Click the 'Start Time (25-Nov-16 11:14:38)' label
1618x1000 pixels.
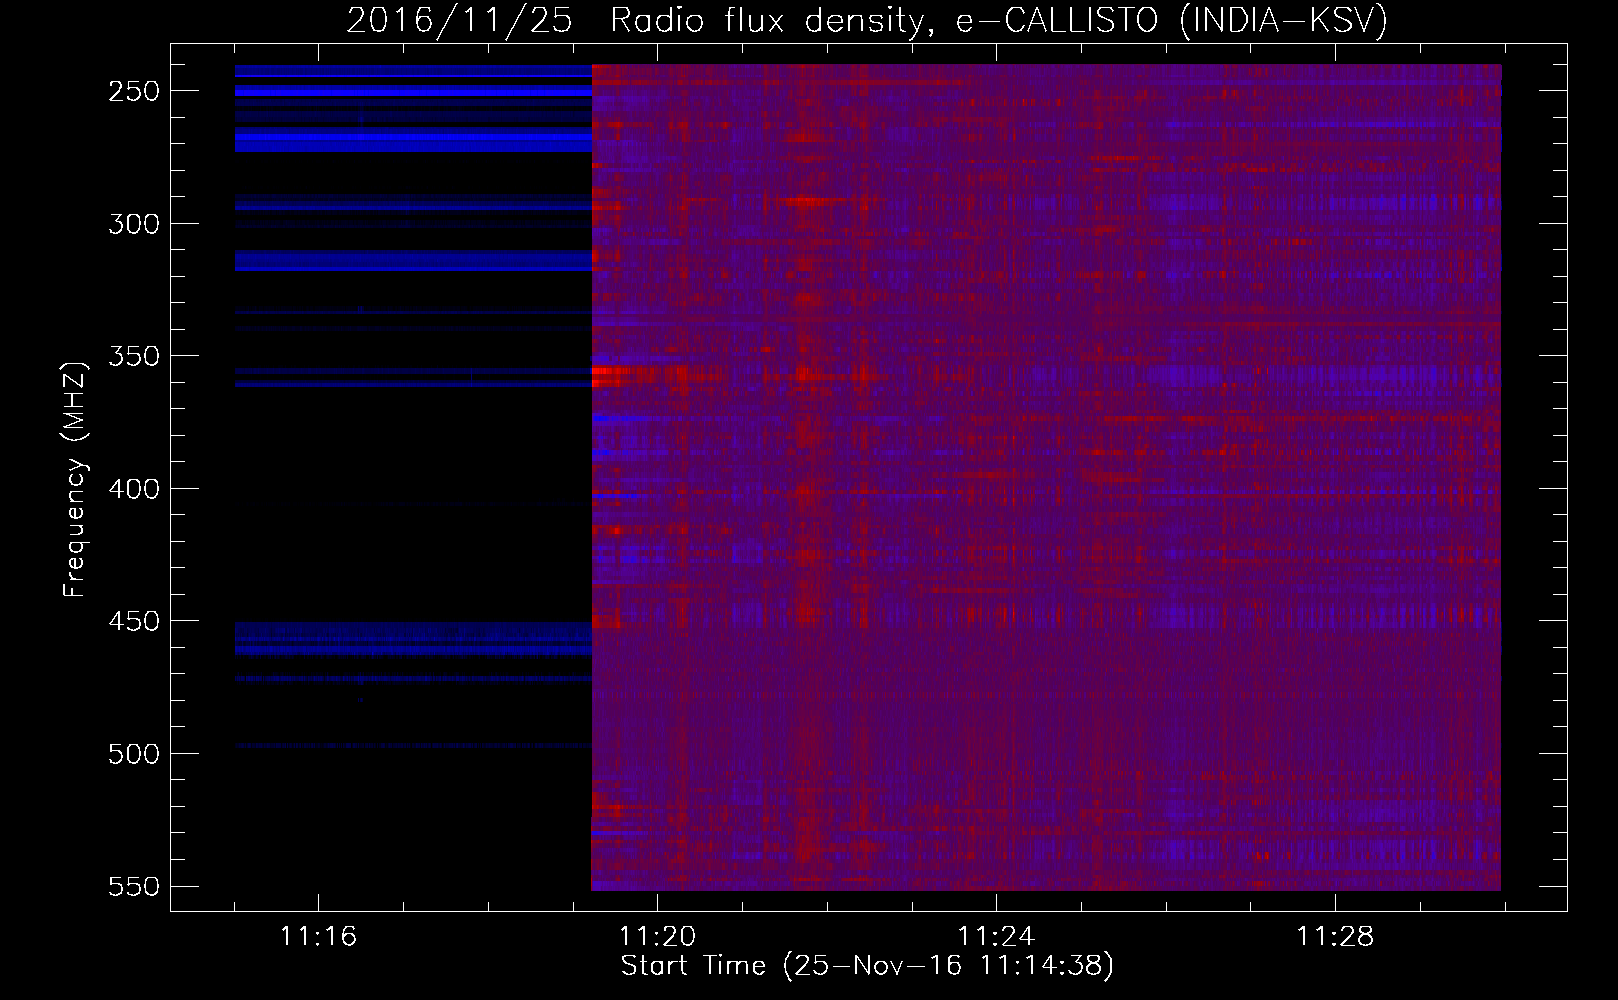tap(867, 966)
